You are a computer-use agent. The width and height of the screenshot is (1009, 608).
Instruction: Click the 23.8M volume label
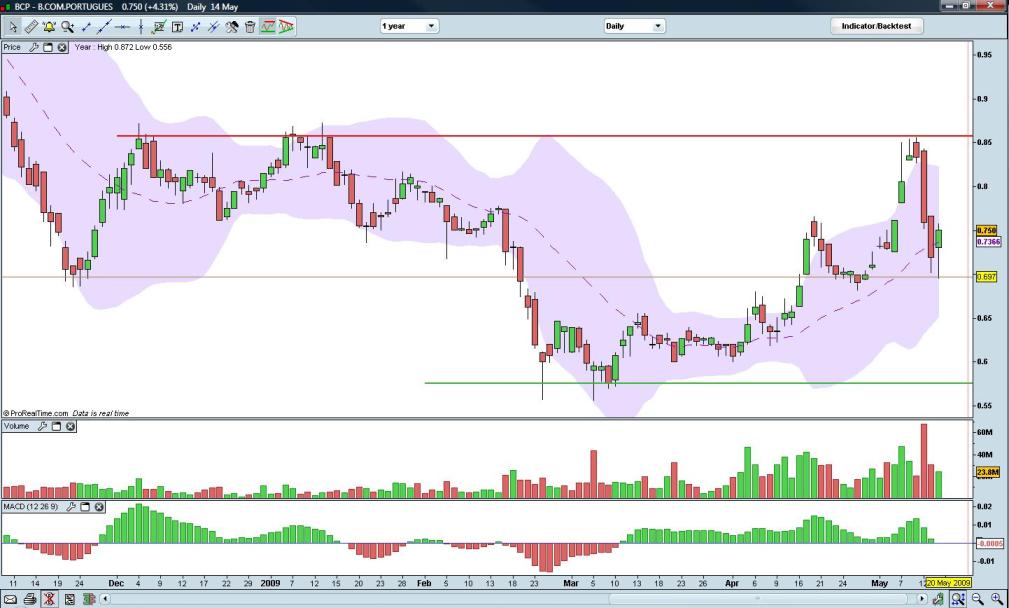(x=988, y=472)
